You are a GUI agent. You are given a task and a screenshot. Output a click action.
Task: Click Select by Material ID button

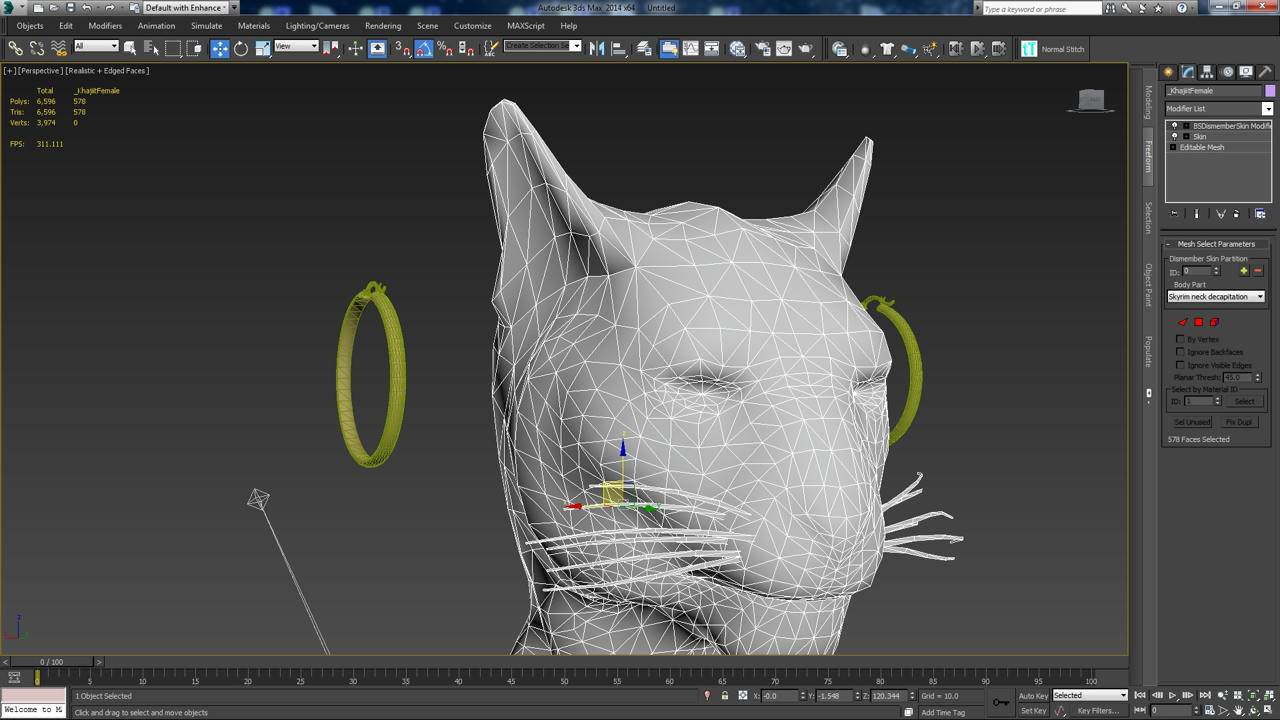pyautogui.click(x=1244, y=401)
